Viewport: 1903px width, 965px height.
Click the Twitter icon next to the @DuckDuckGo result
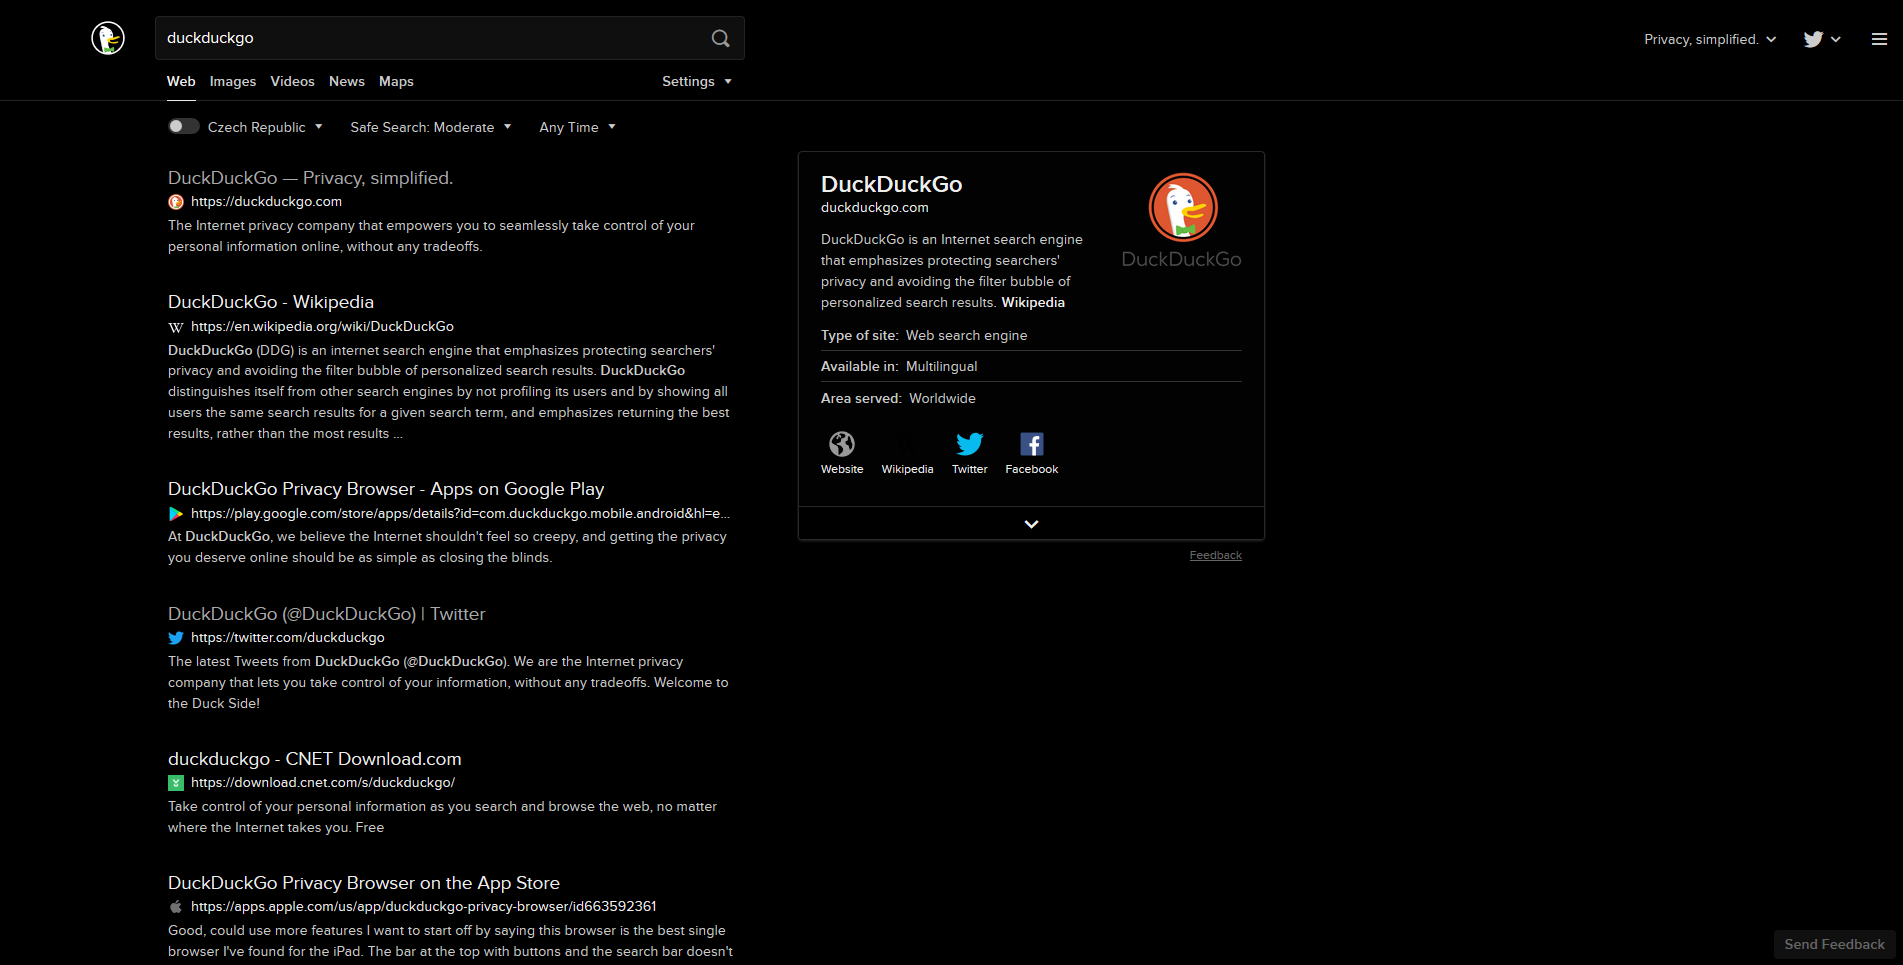(176, 637)
